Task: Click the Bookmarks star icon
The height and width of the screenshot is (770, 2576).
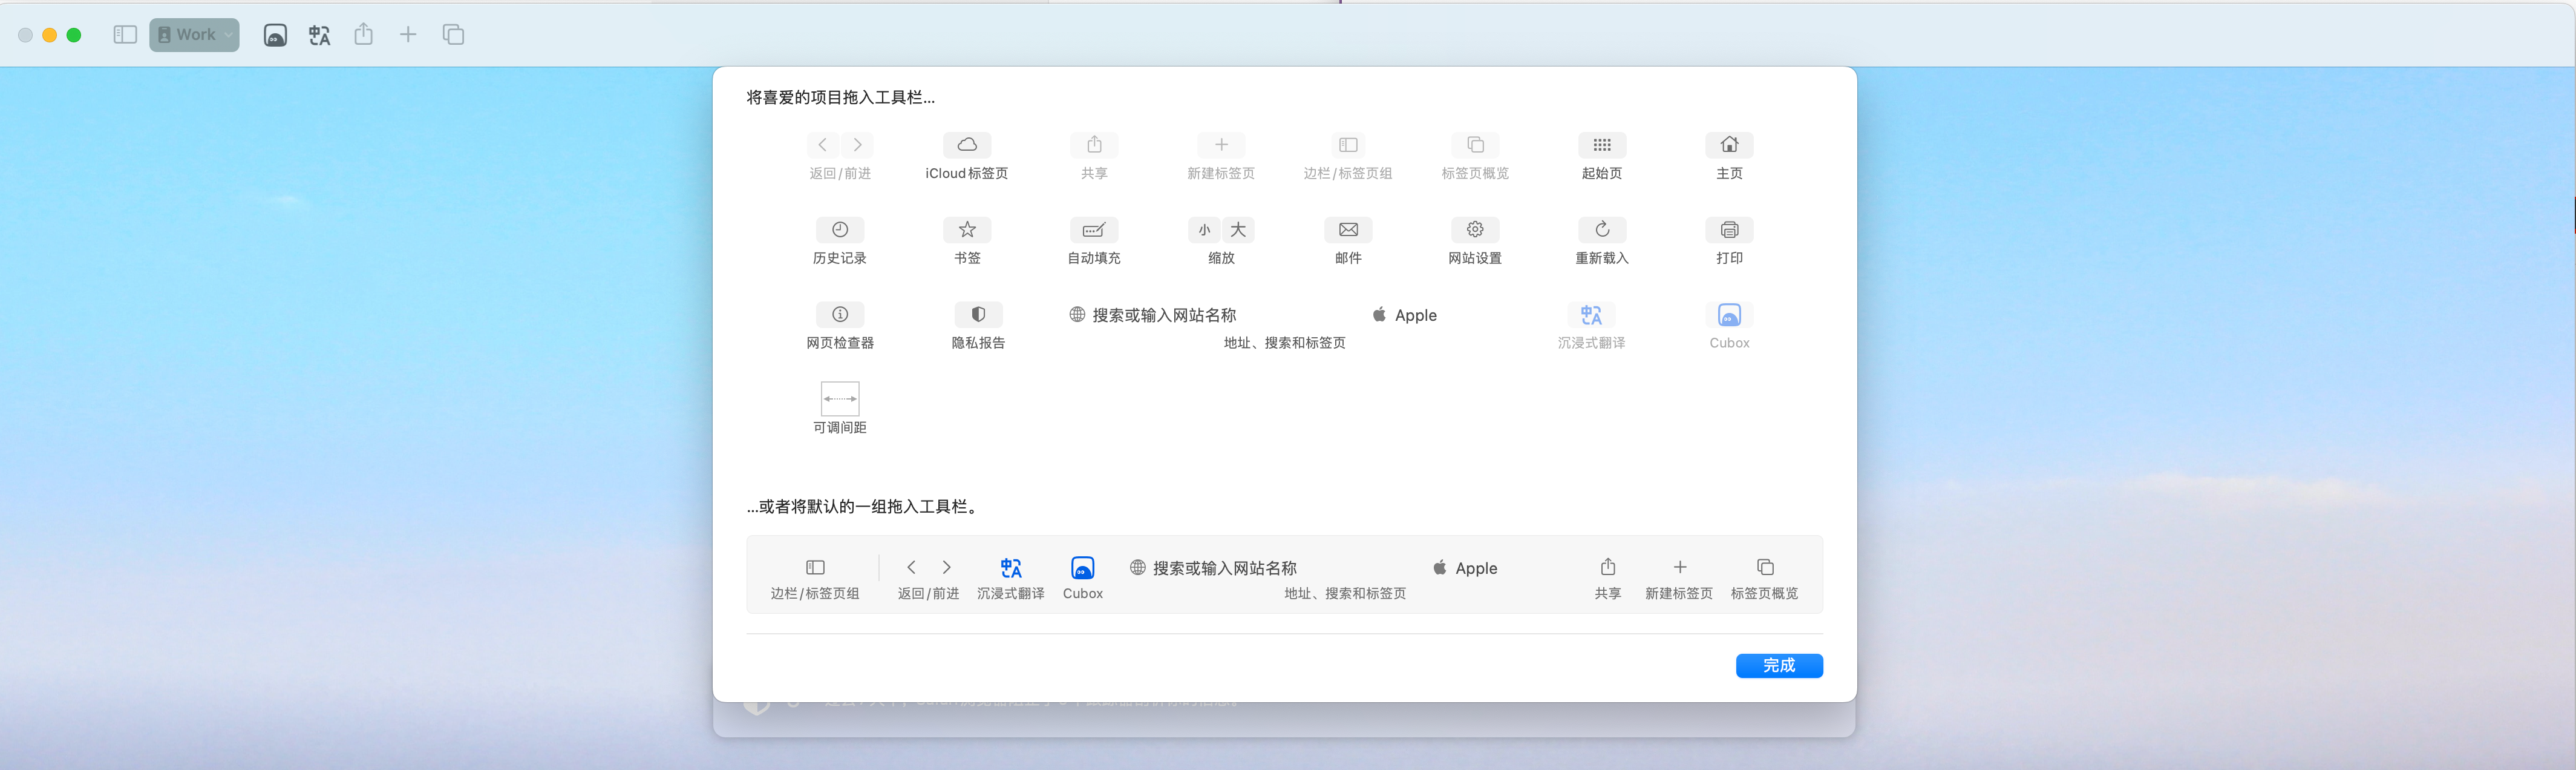Action: 966,230
